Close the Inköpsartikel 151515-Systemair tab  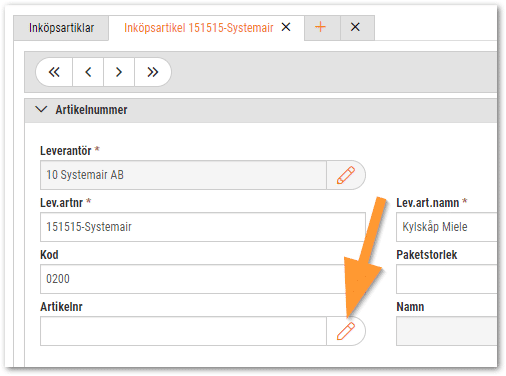[286, 27]
